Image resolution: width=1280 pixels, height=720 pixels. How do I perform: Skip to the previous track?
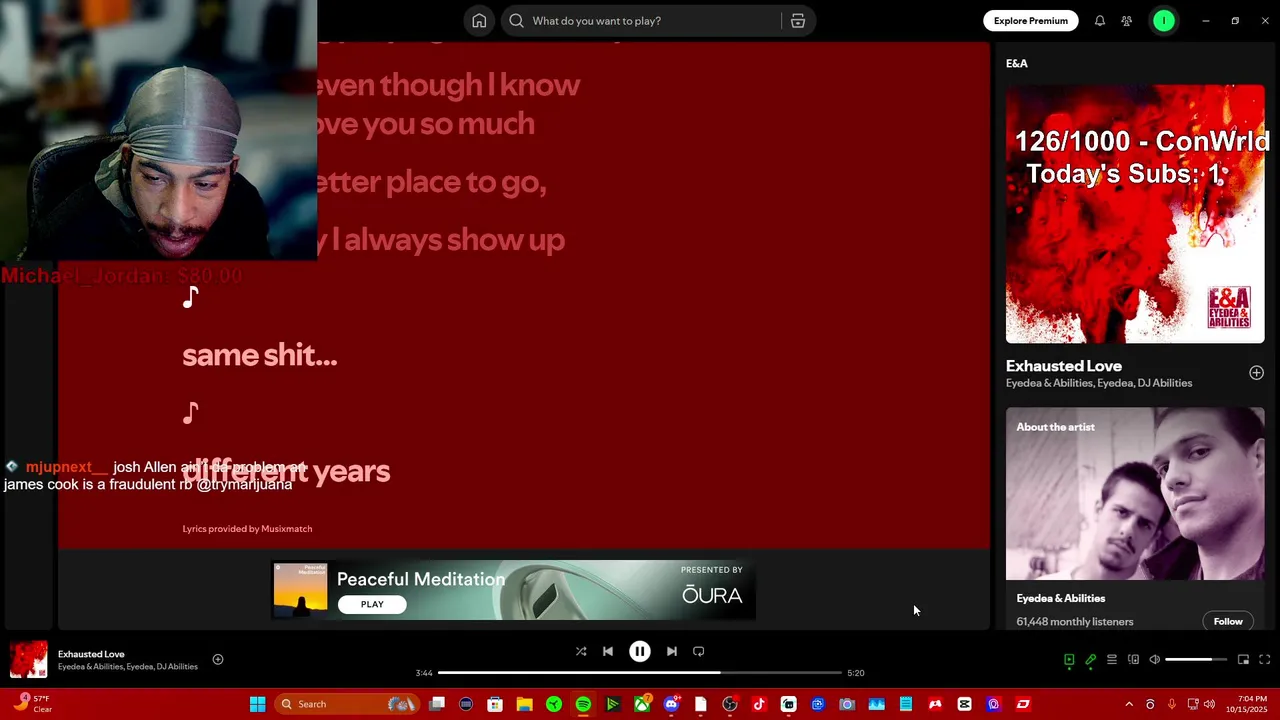(608, 651)
